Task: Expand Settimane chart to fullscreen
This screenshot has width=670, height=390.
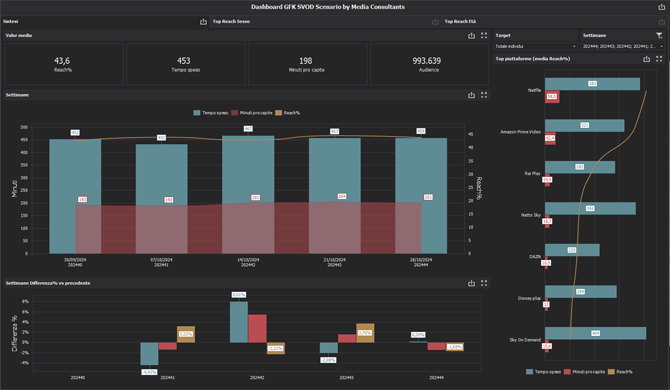Action: 484,95
